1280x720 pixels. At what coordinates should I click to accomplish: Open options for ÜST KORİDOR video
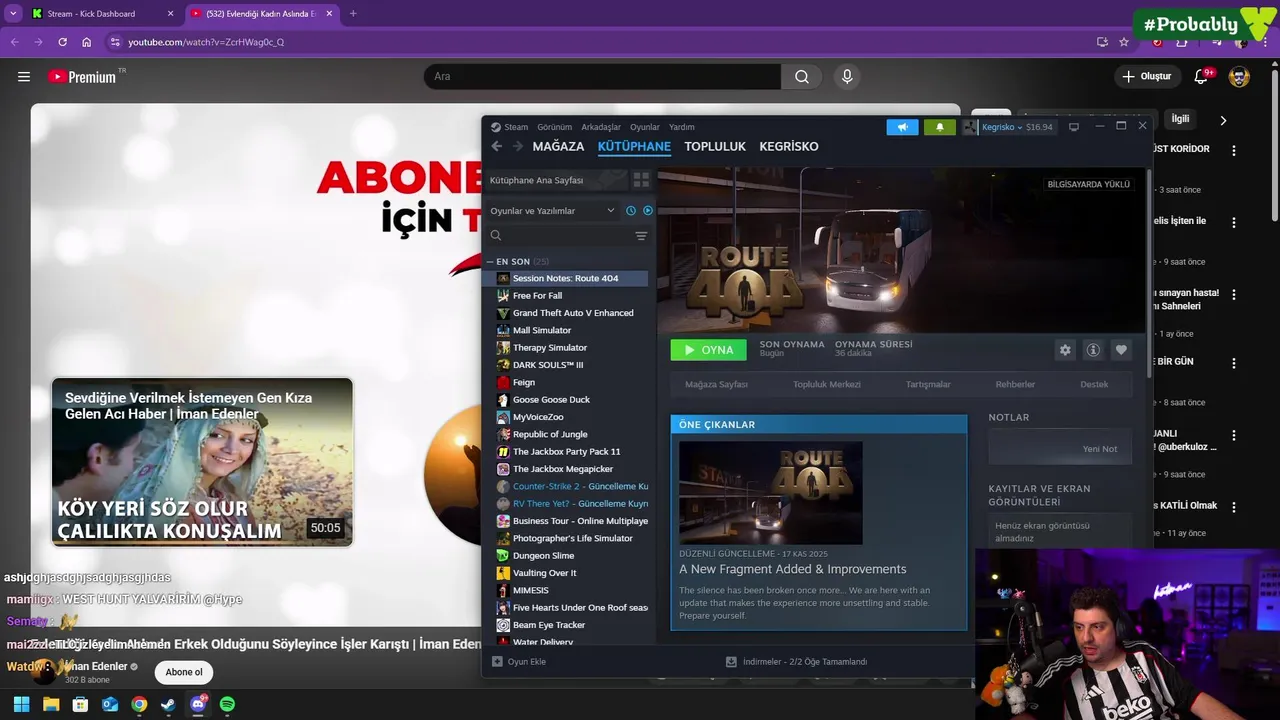(x=1234, y=150)
